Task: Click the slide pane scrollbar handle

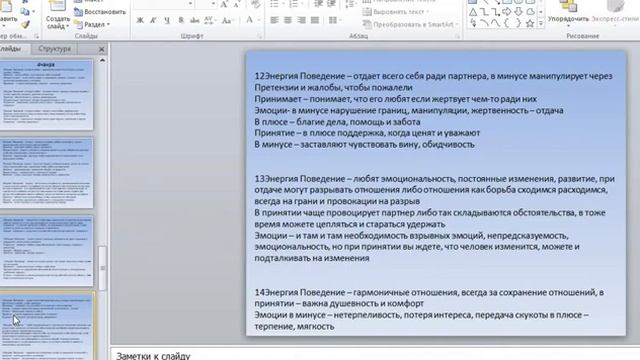Action: pos(102,268)
